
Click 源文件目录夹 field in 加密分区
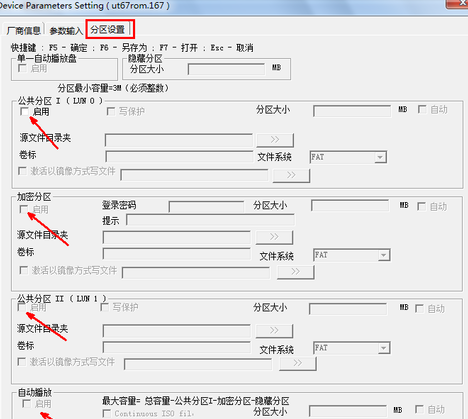(x=177, y=237)
